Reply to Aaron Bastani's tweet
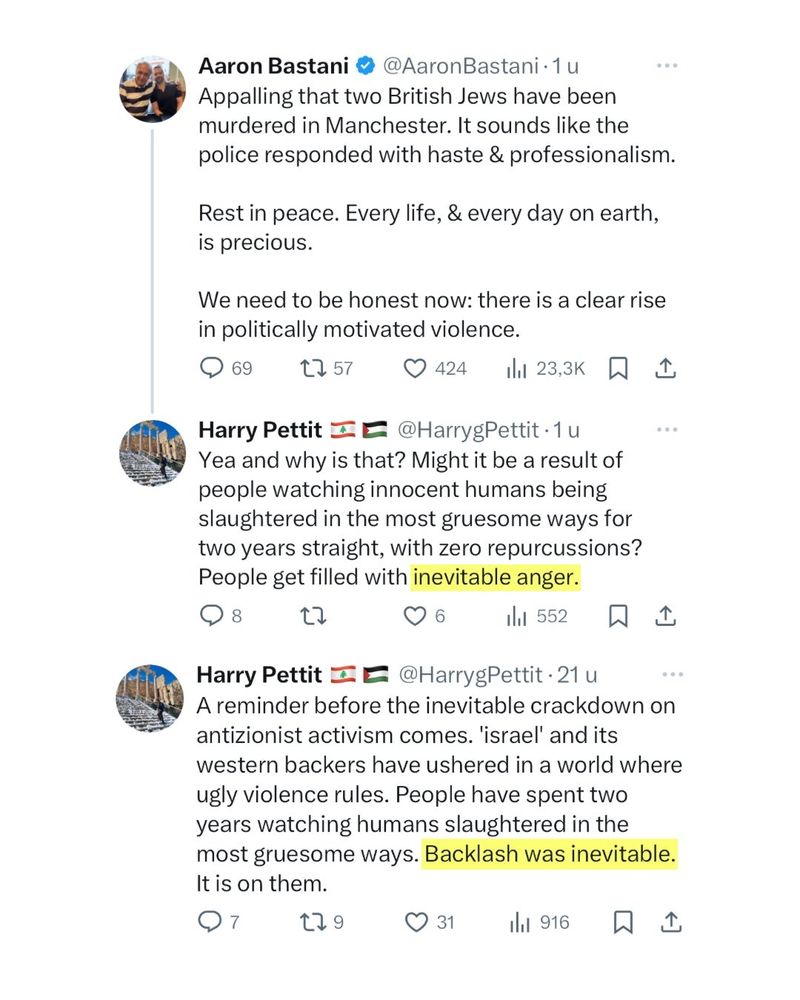 (x=211, y=368)
